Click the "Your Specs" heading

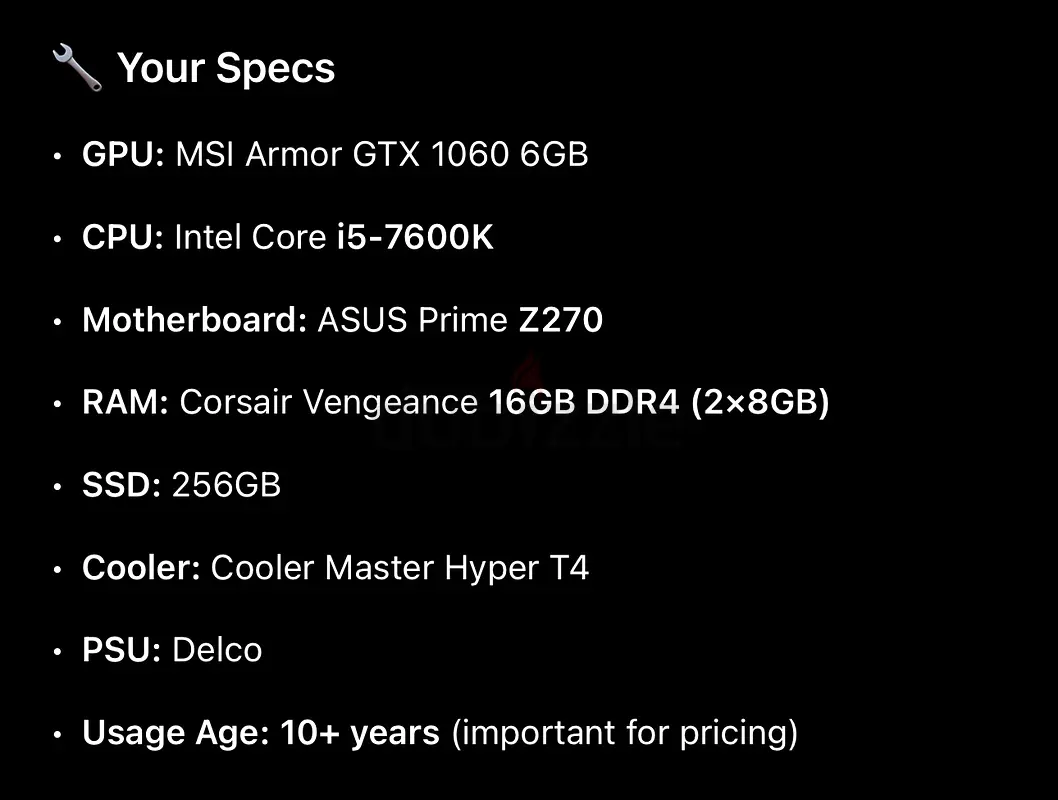pos(226,68)
